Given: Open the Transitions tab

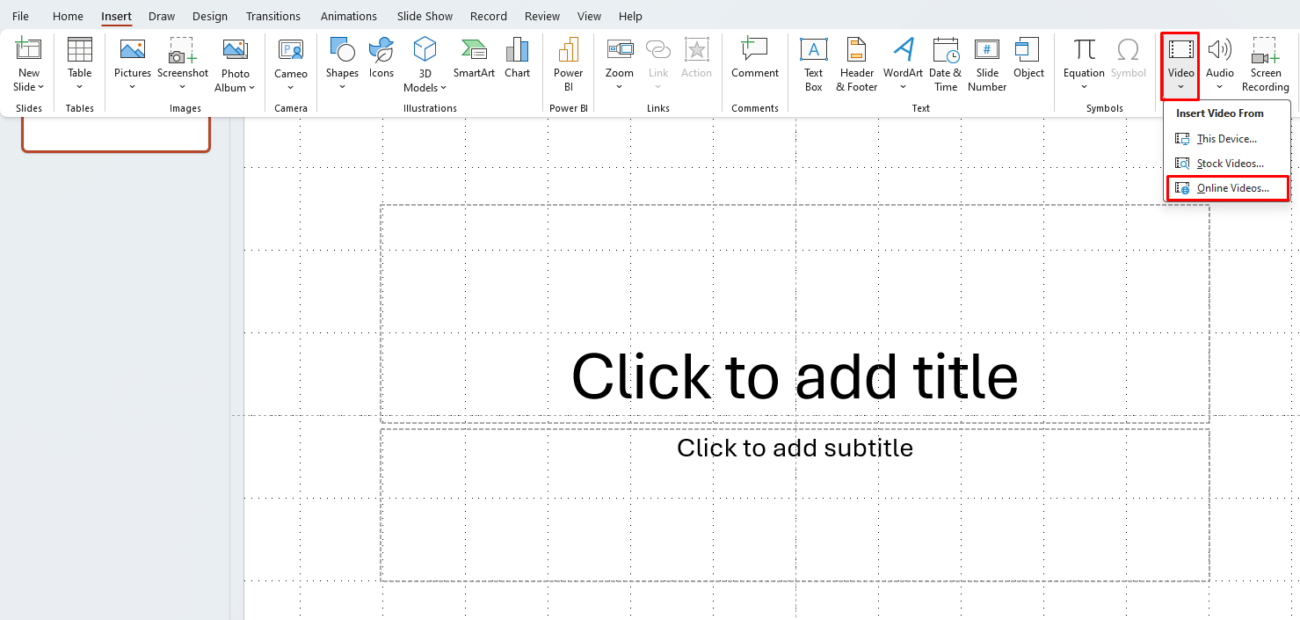Looking at the screenshot, I should click(x=273, y=16).
